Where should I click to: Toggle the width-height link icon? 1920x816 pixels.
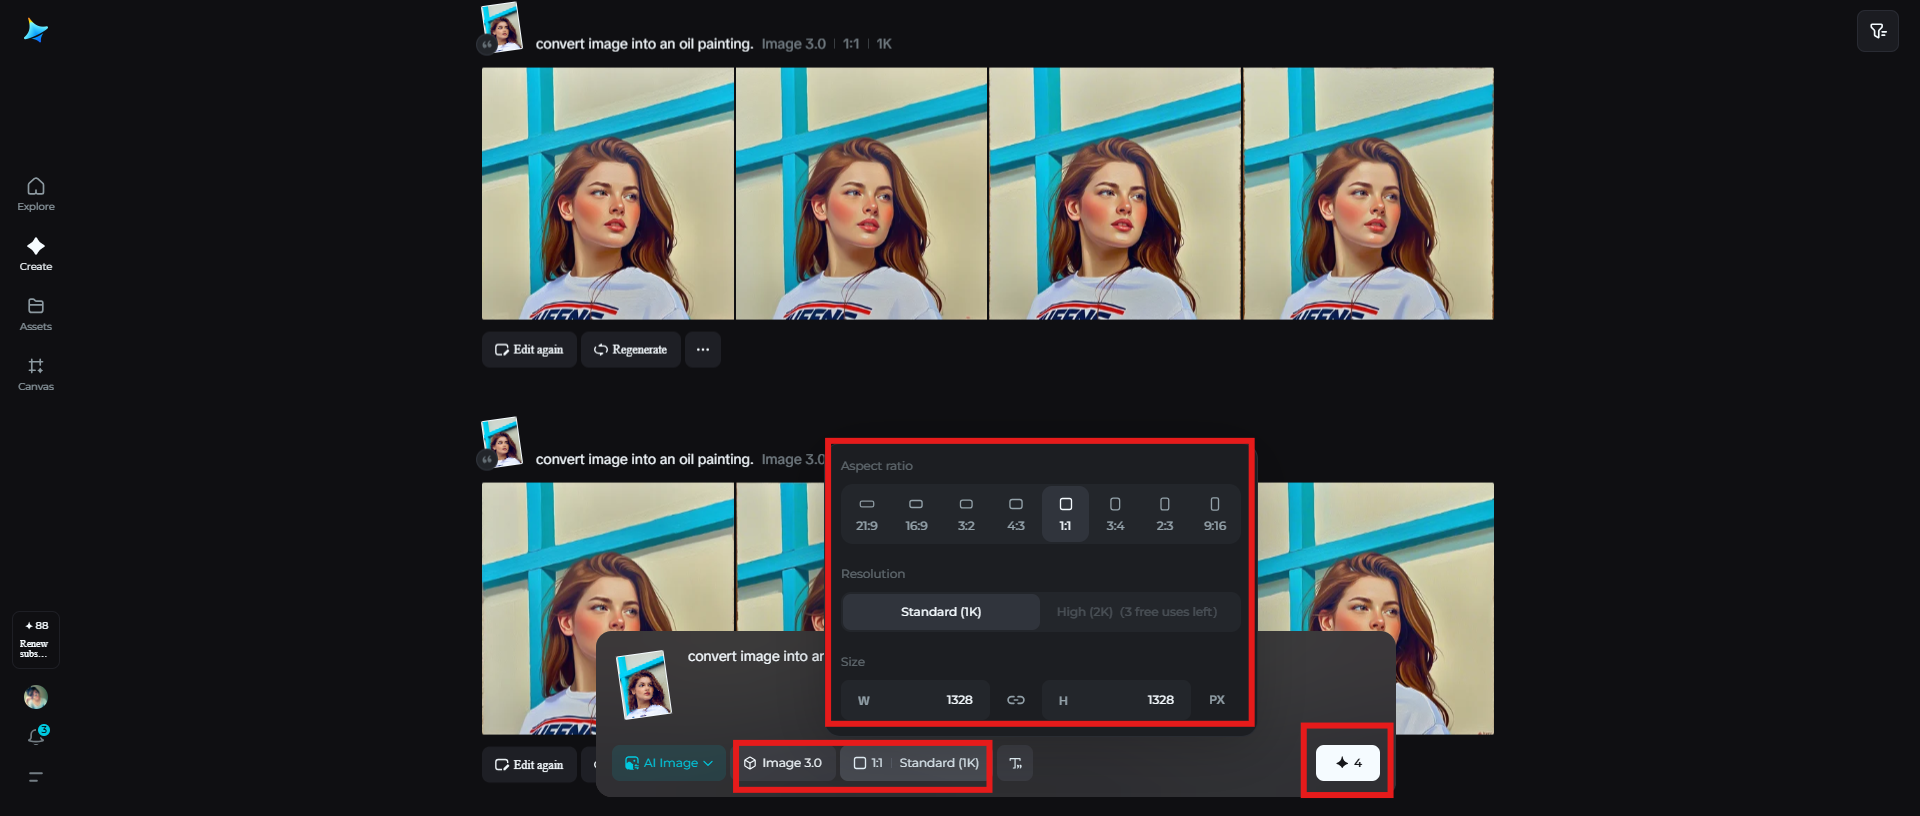pos(1015,700)
